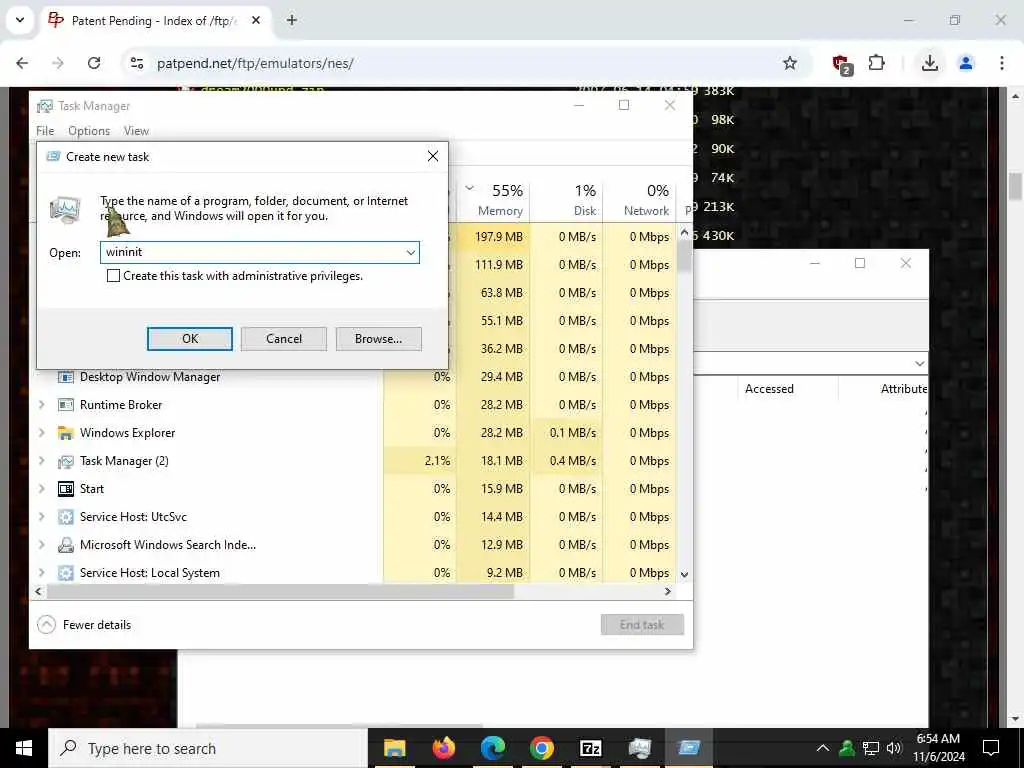Click the browser page vertical scrollbar

(x=1016, y=186)
